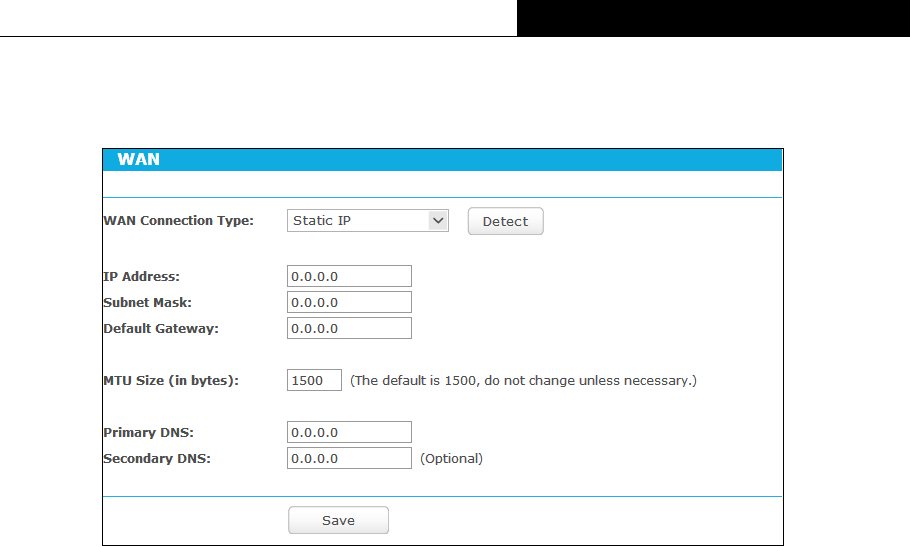Image resolution: width=910 pixels, height=546 pixels.
Task: Click the Secondary DNS input field
Action: pyautogui.click(x=349, y=458)
